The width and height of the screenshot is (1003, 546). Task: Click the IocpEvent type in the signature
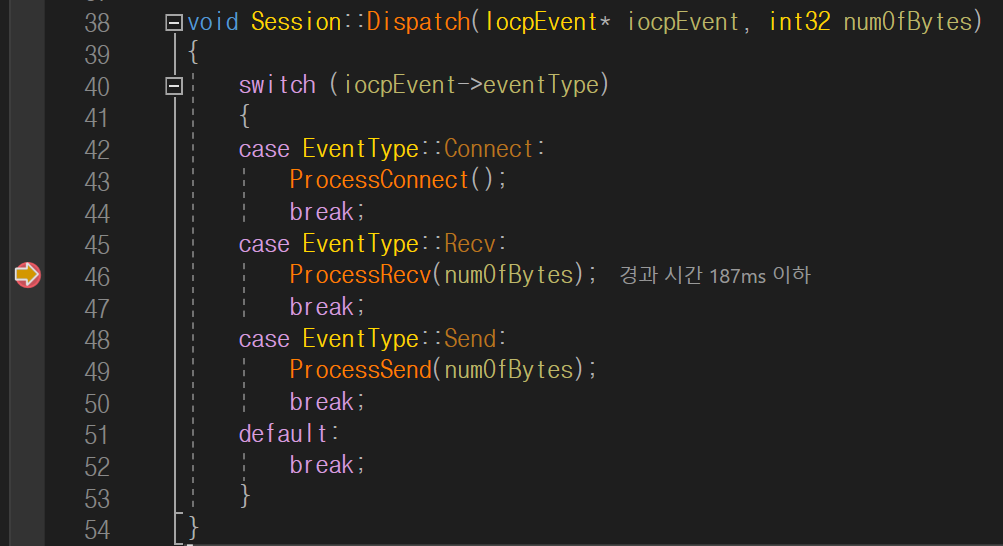[541, 22]
